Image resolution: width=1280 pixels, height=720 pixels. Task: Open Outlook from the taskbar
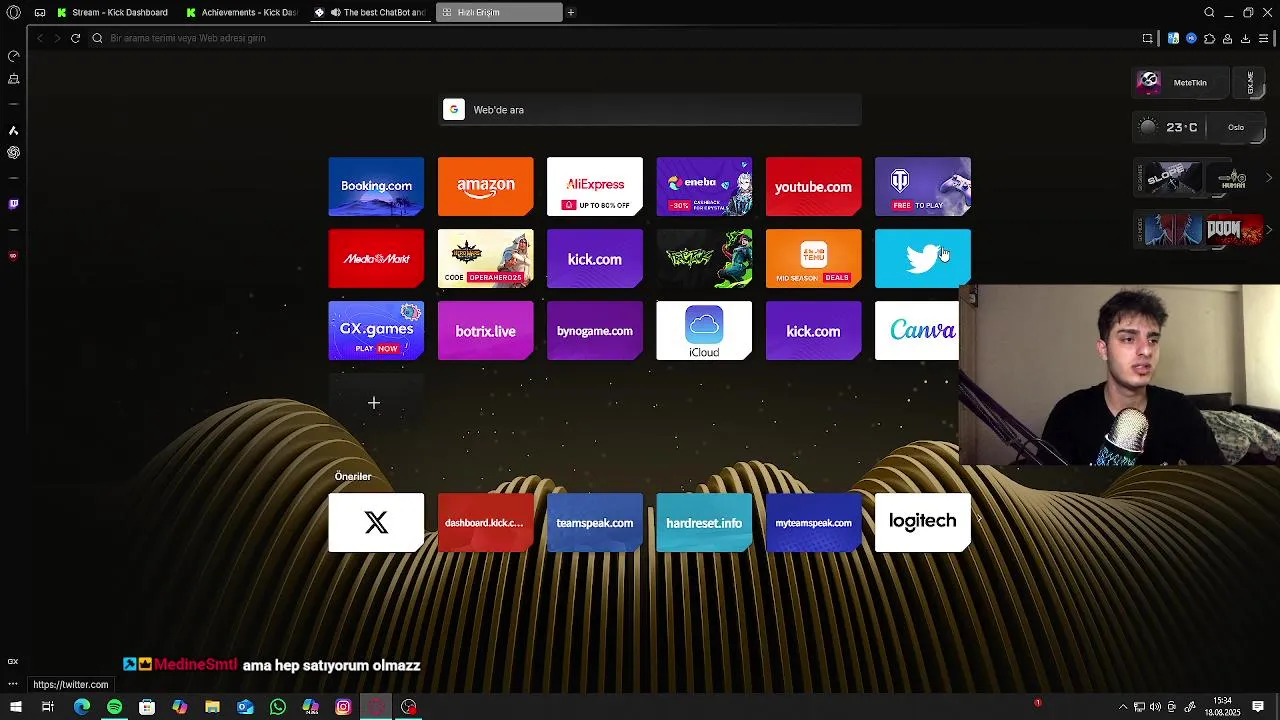tap(245, 707)
